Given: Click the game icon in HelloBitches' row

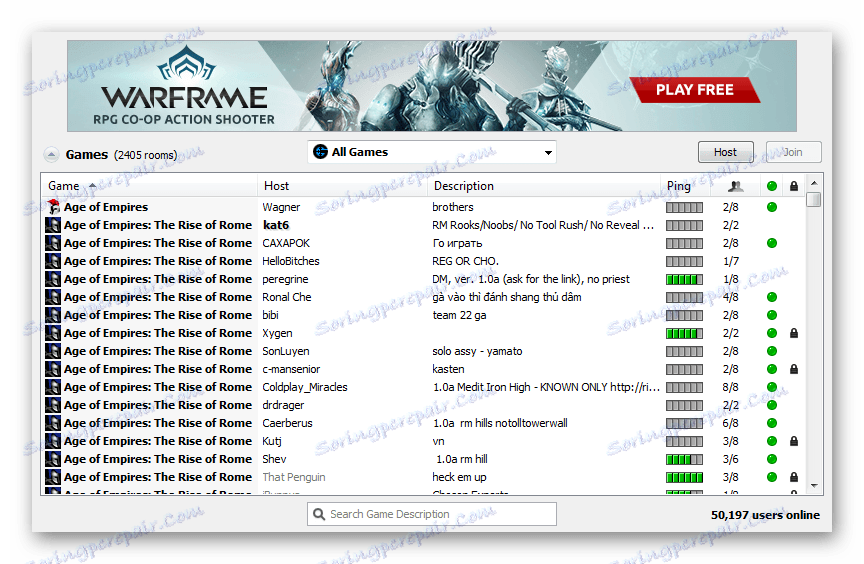Looking at the screenshot, I should click(x=53, y=261).
